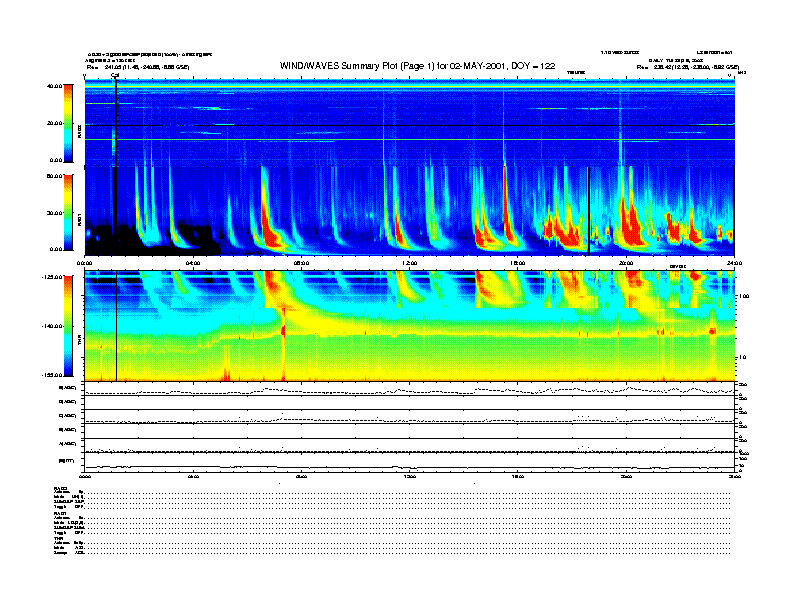Click the 04:00 time label under RAD1 spectrogram

coord(193,263)
